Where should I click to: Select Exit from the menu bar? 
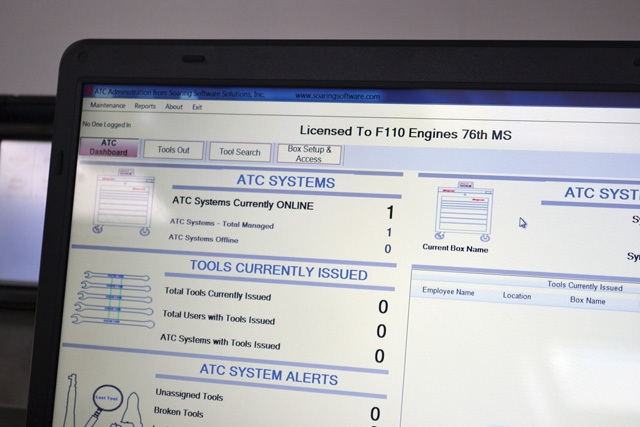click(197, 106)
